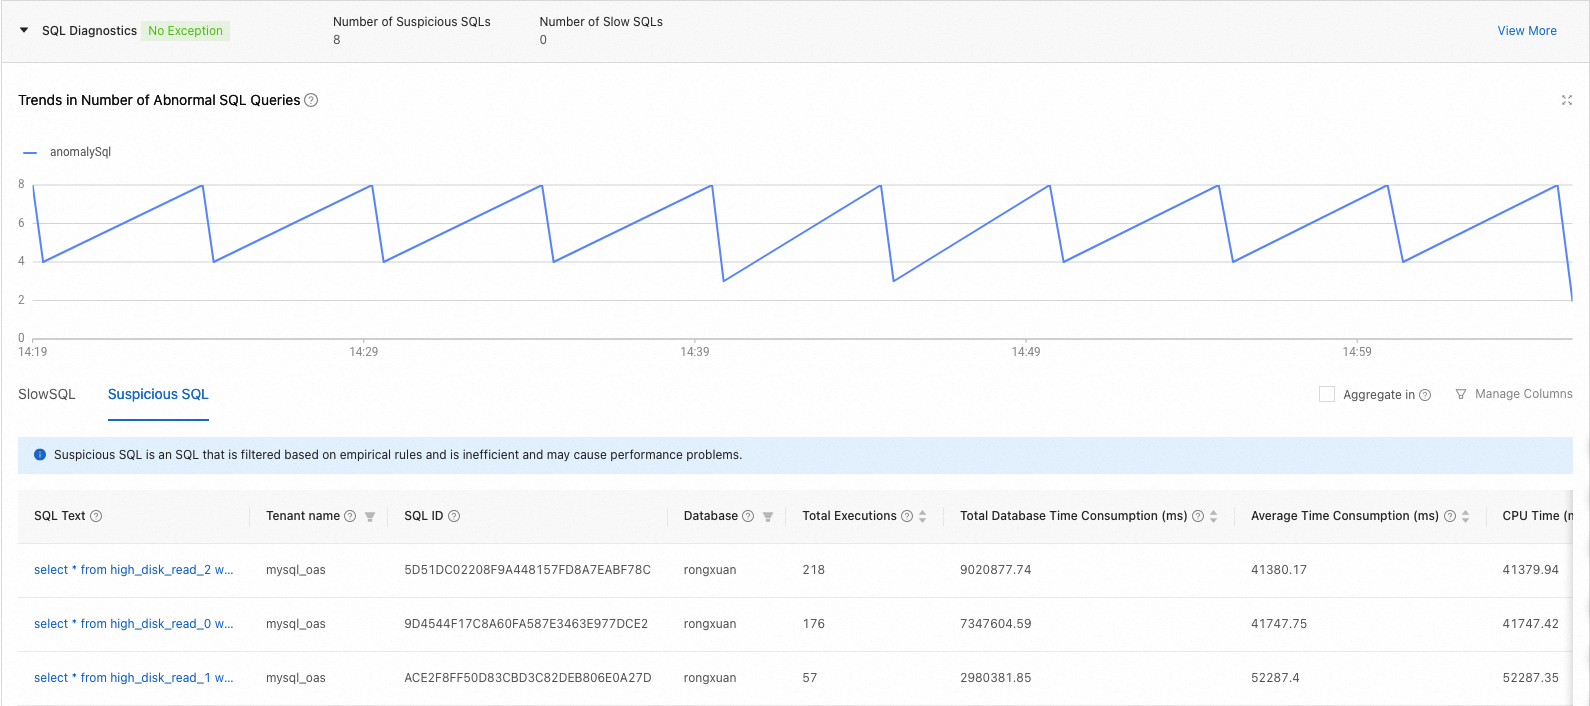Select the Suspicious SQL tab
The width and height of the screenshot is (1590, 706).
point(158,394)
